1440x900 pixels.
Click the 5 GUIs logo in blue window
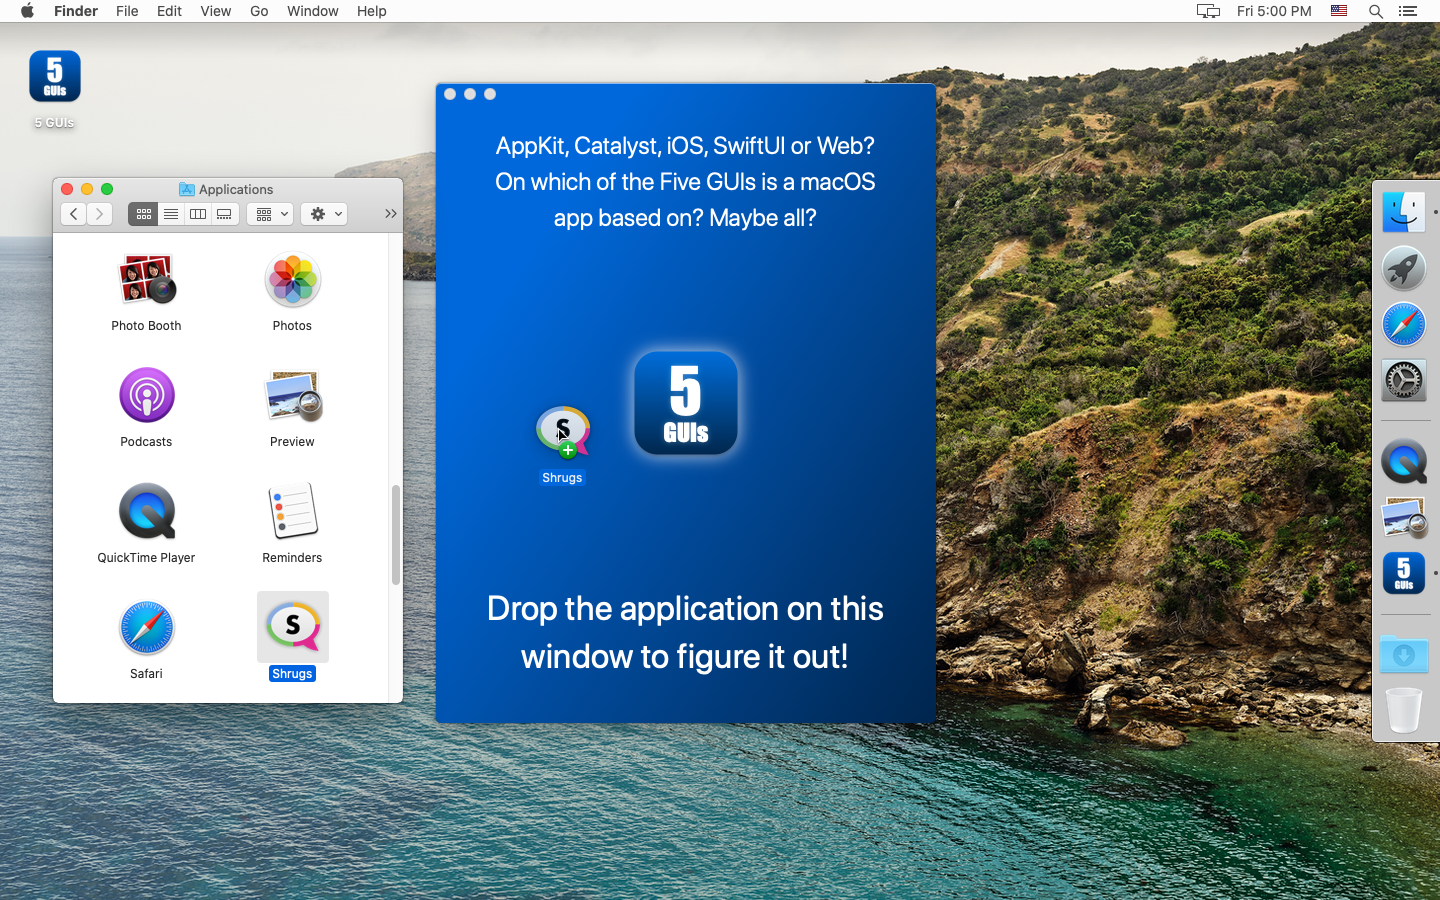(685, 403)
